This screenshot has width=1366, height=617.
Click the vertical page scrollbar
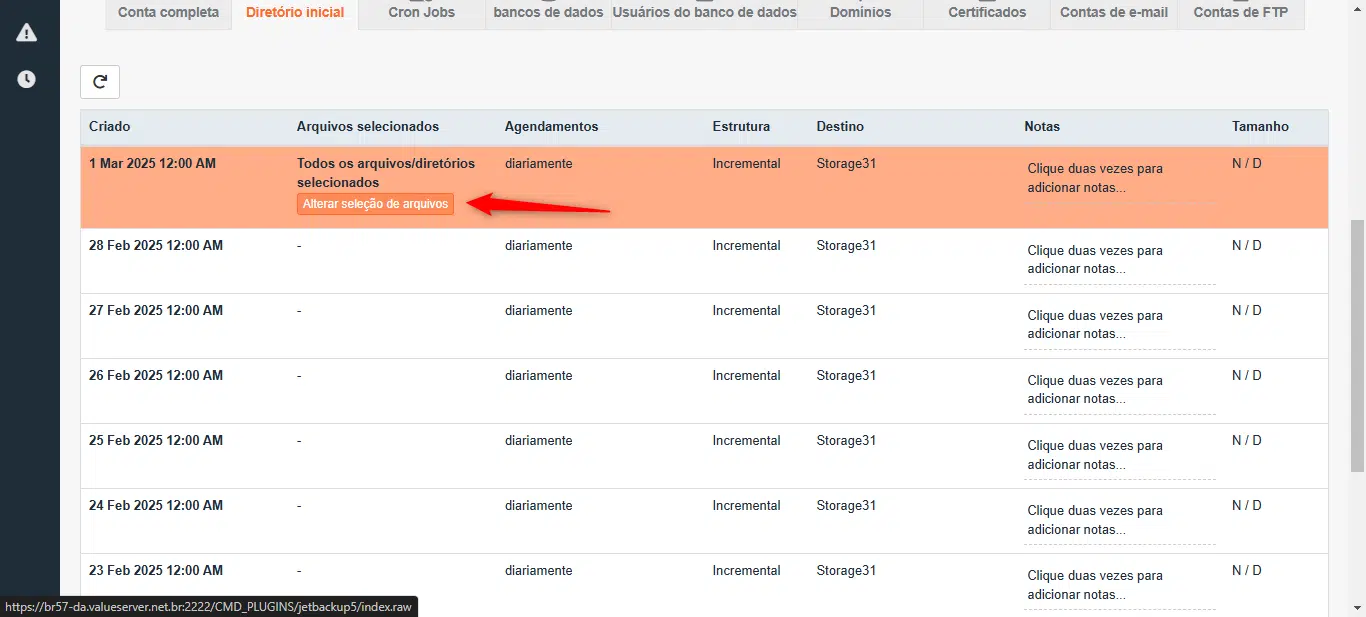tap(1357, 345)
